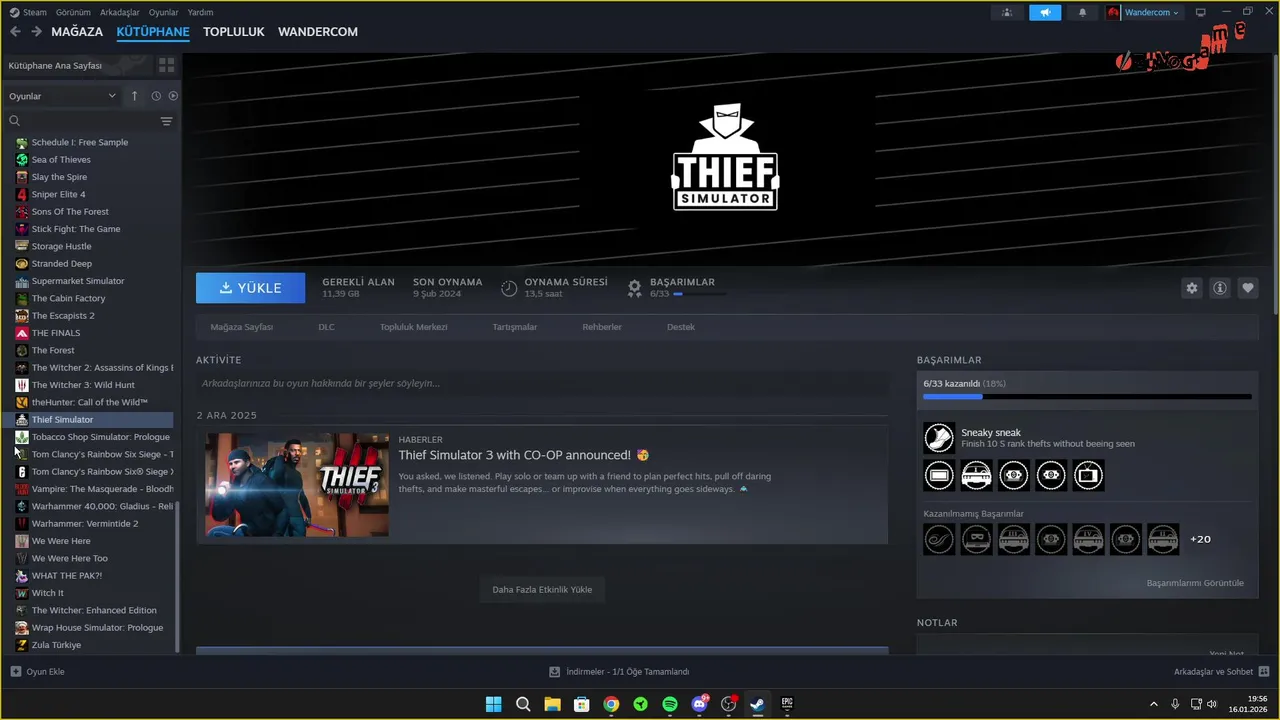Open earned car I achievement icon

pyautogui.click(x=976, y=476)
